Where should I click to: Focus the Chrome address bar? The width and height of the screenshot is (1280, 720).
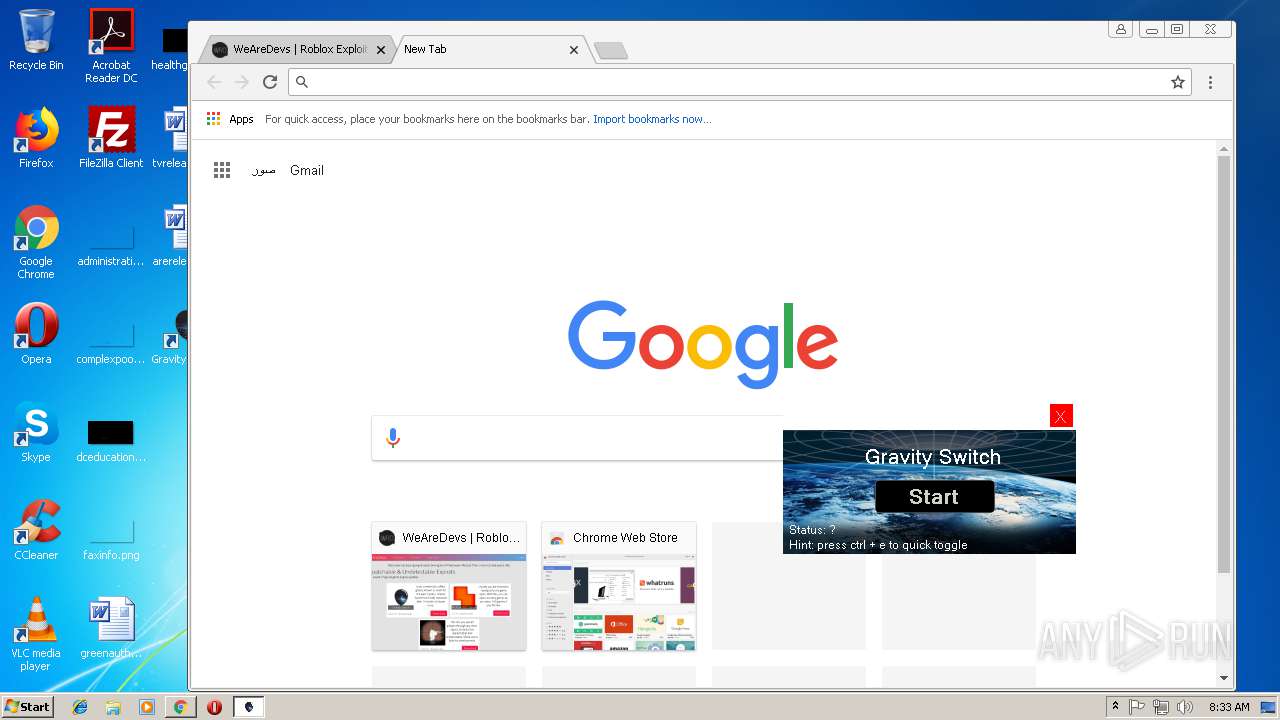pos(740,82)
